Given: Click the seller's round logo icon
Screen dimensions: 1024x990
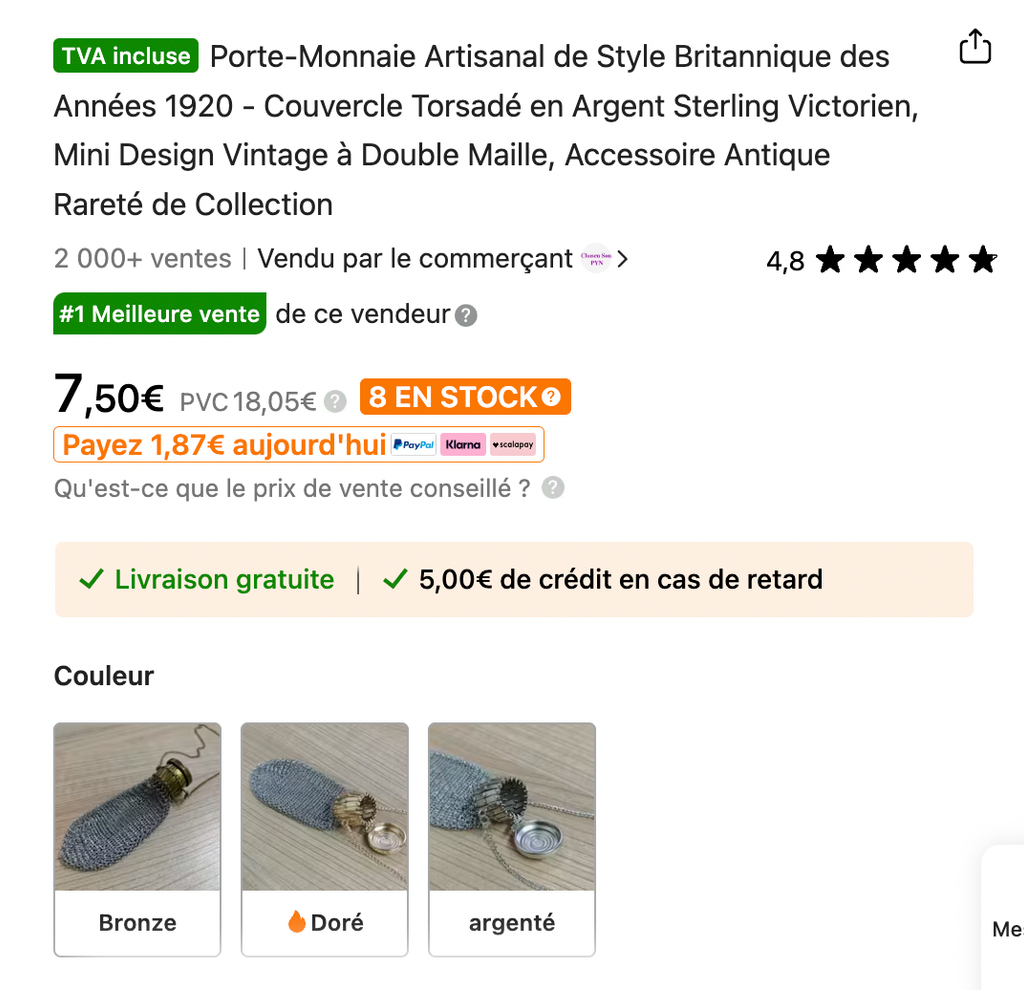Looking at the screenshot, I should click(x=595, y=259).
